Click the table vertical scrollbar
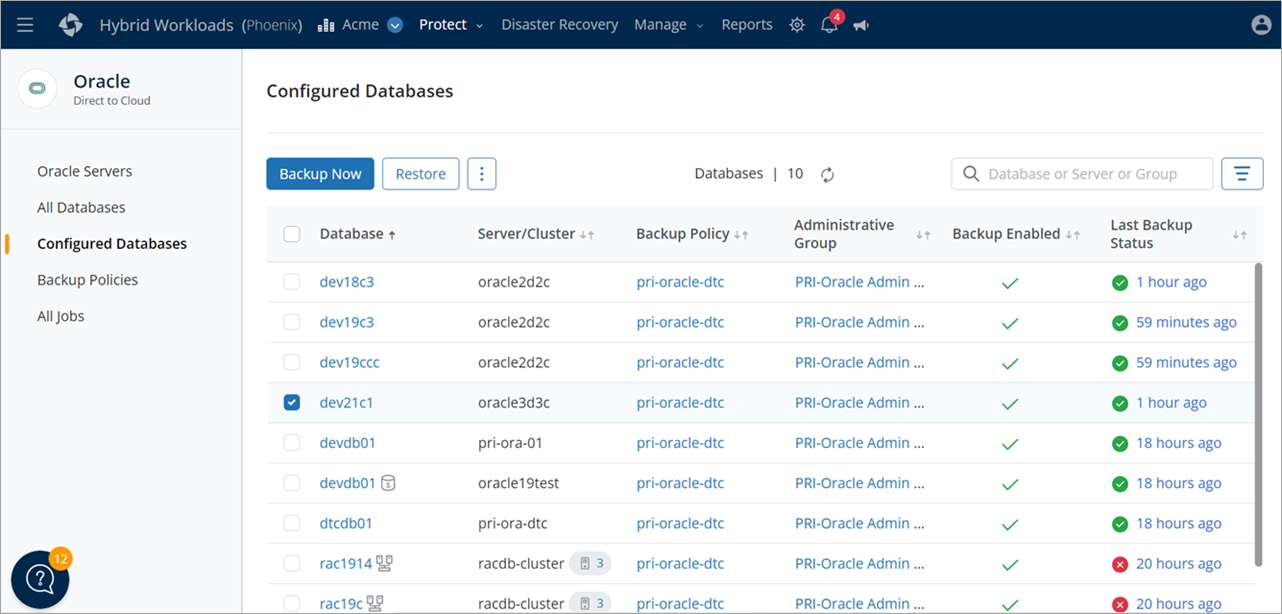The width and height of the screenshot is (1282, 614). pos(1258,415)
